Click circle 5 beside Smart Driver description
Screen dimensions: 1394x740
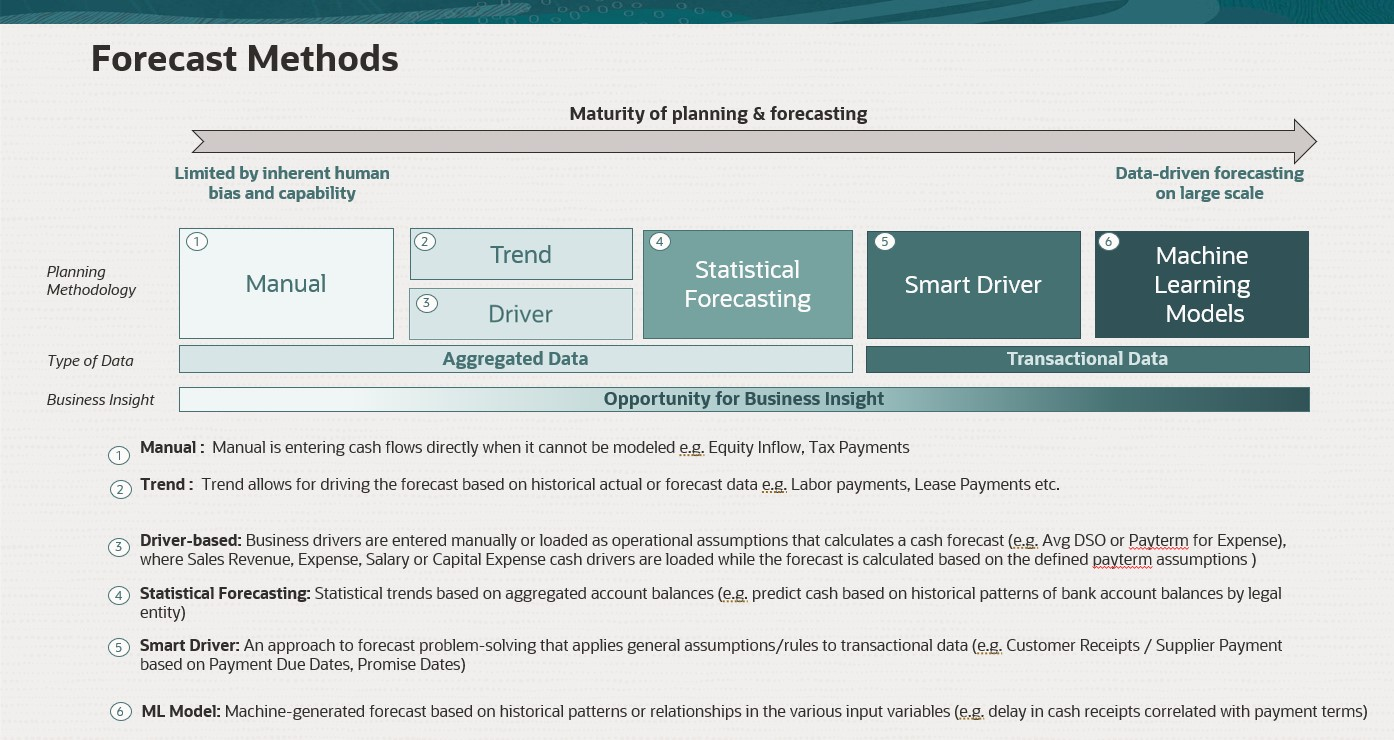[x=119, y=647]
